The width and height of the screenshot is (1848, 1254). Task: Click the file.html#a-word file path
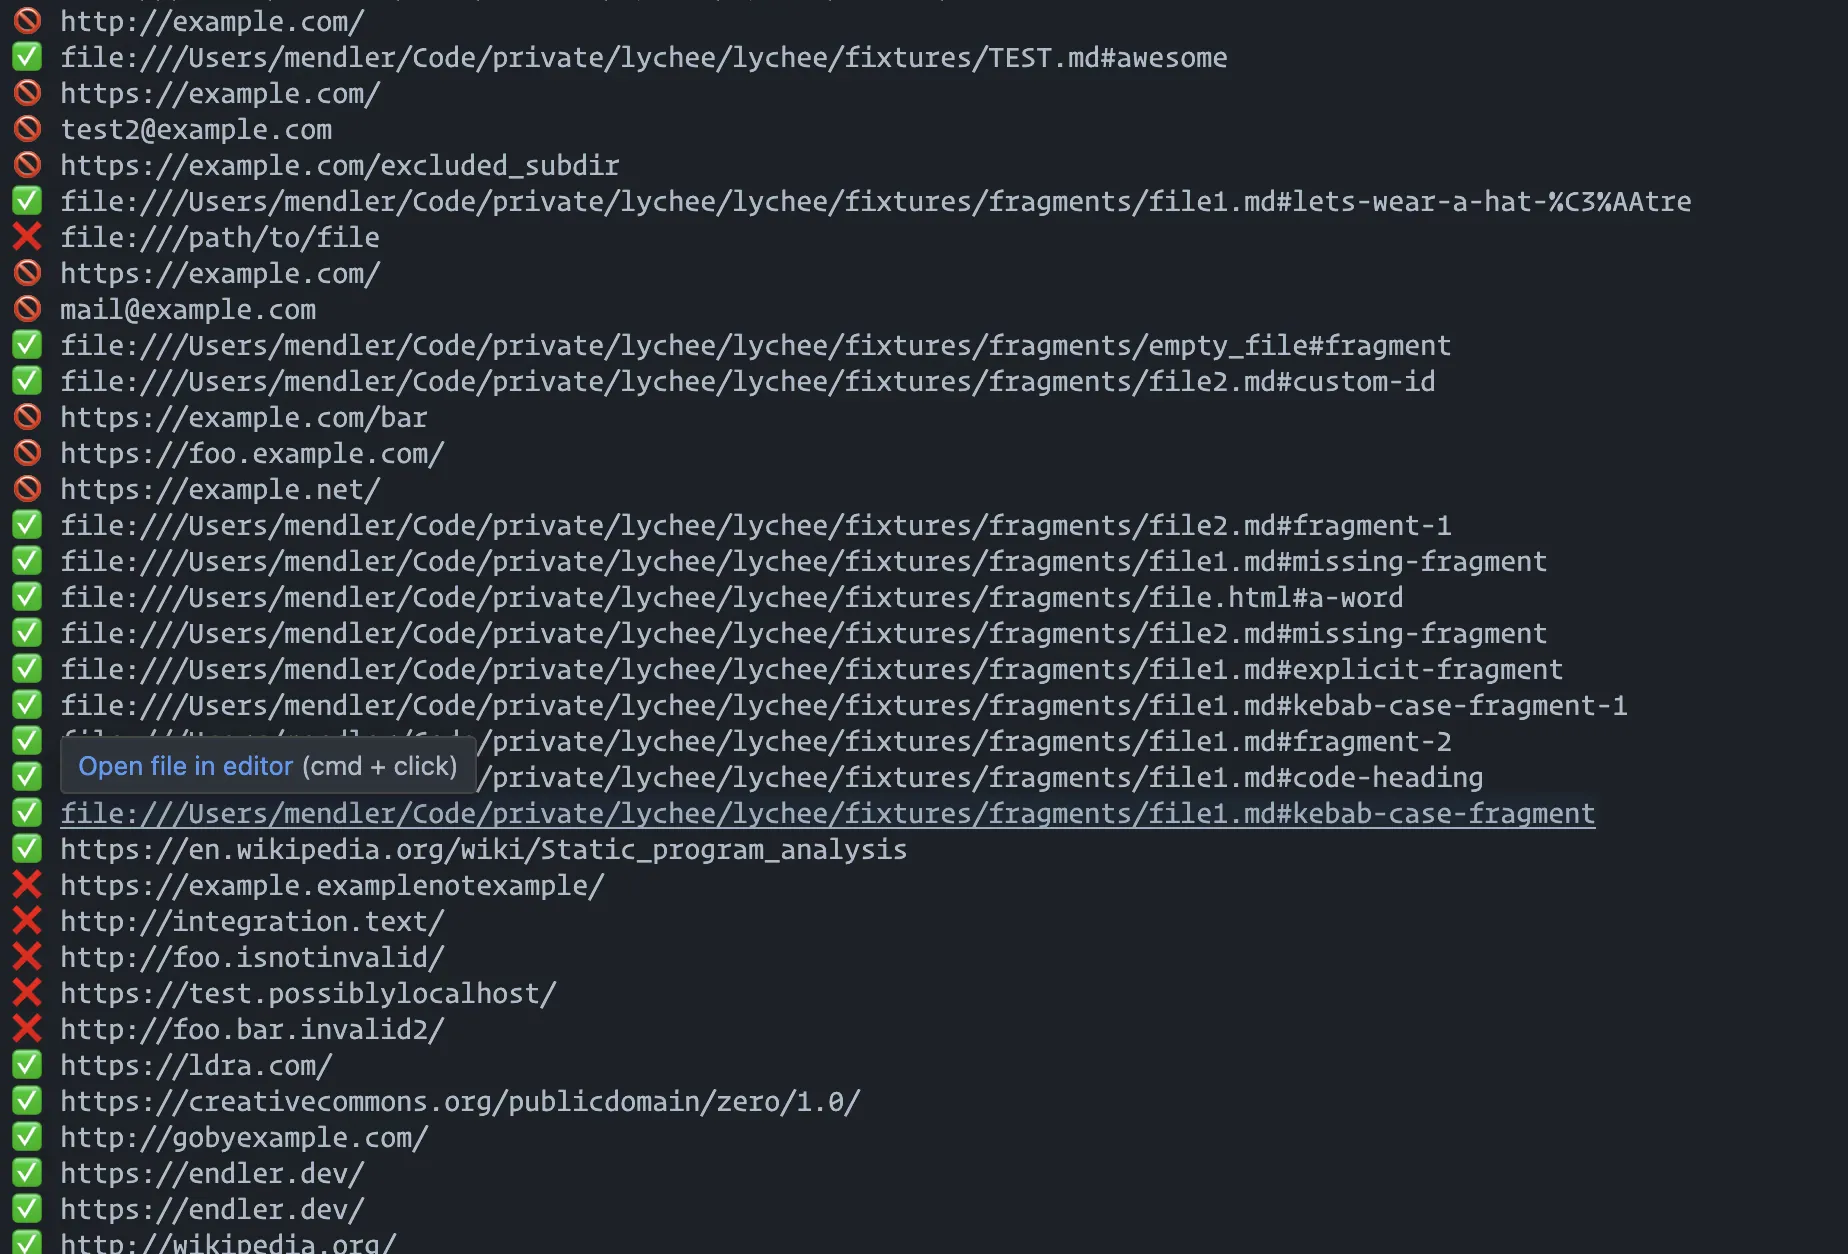(731, 598)
